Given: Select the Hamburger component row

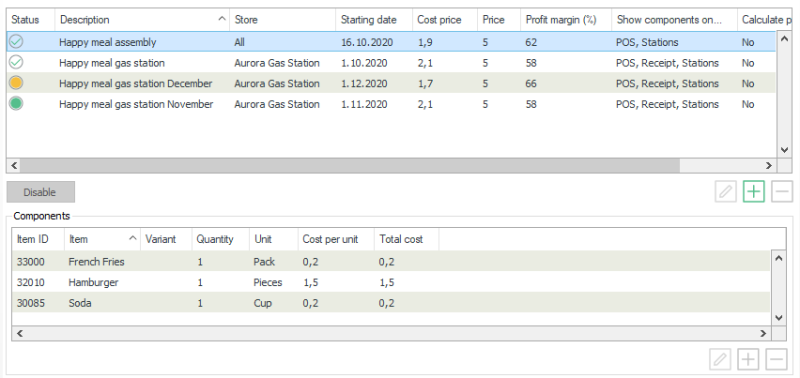Looking at the screenshot, I should point(391,282).
